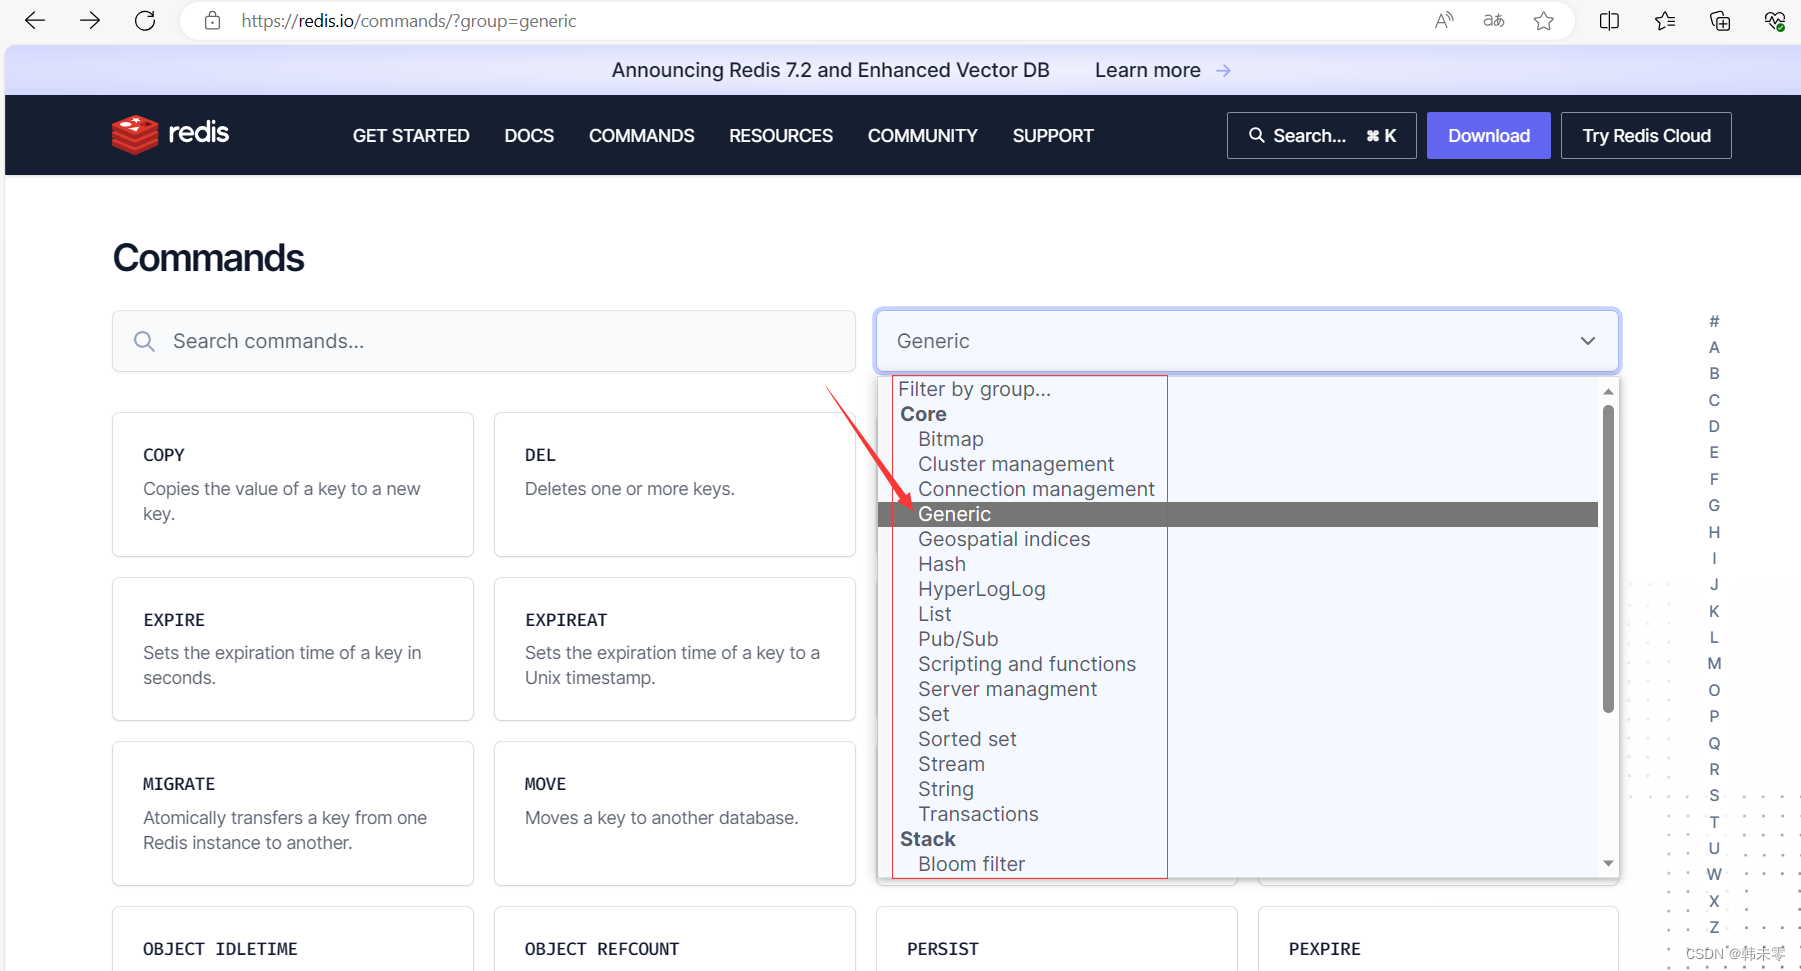Viewport: 1801px width, 971px height.
Task: Jump to letter A in alphabet index
Action: (1714, 347)
